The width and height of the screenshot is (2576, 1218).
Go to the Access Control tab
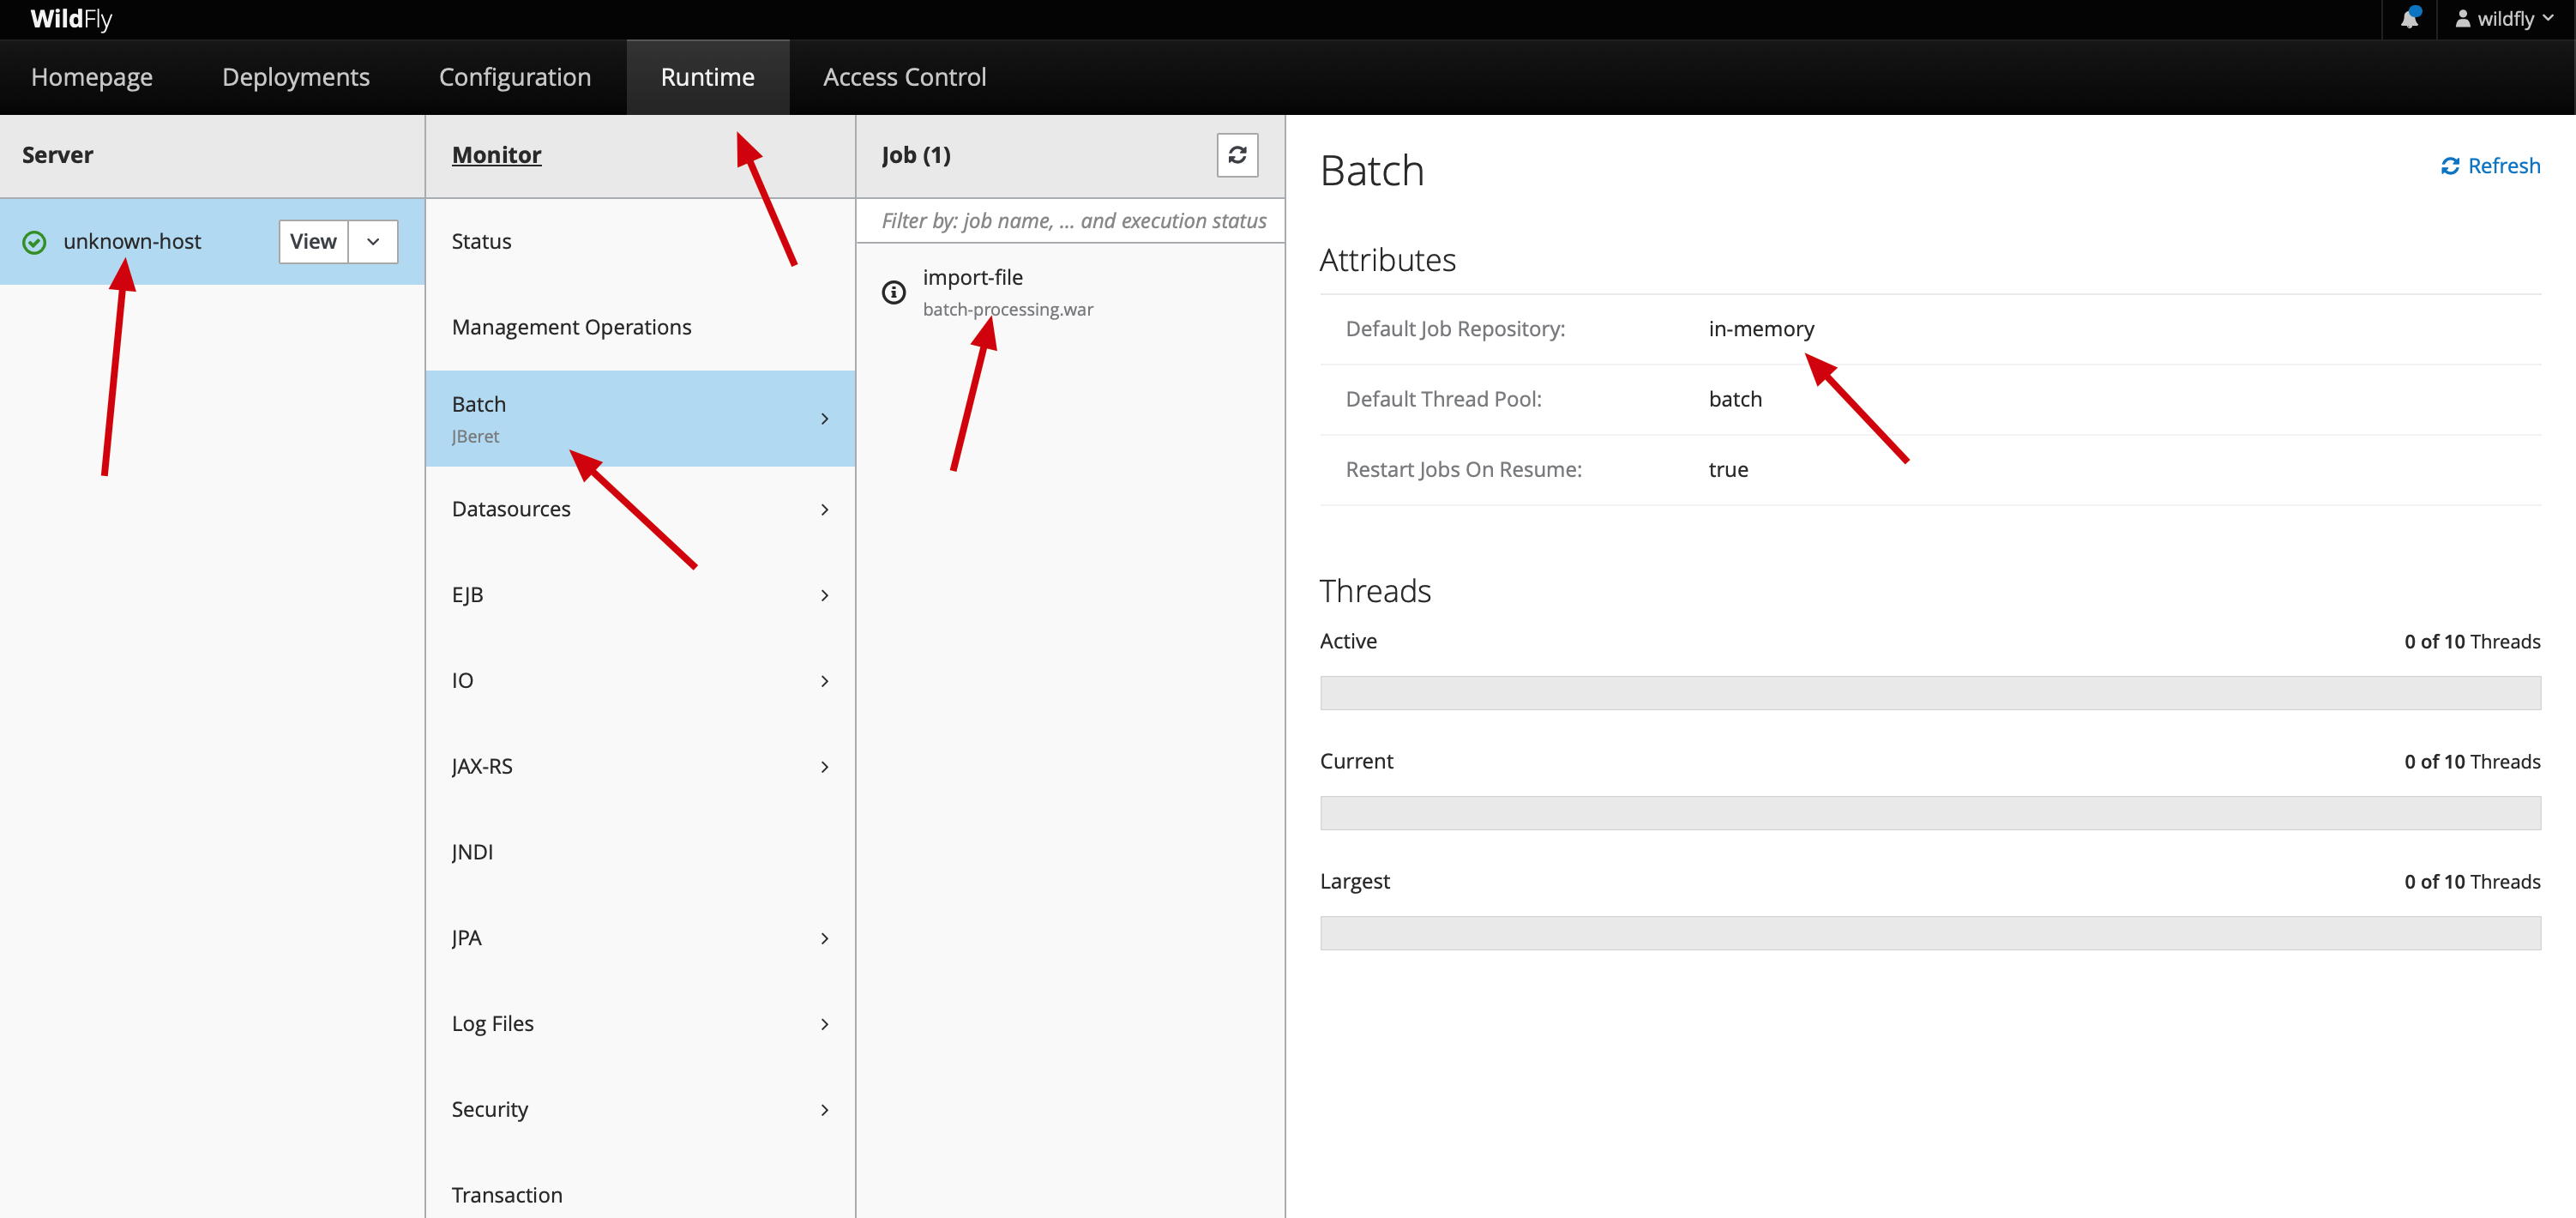pyautogui.click(x=904, y=77)
